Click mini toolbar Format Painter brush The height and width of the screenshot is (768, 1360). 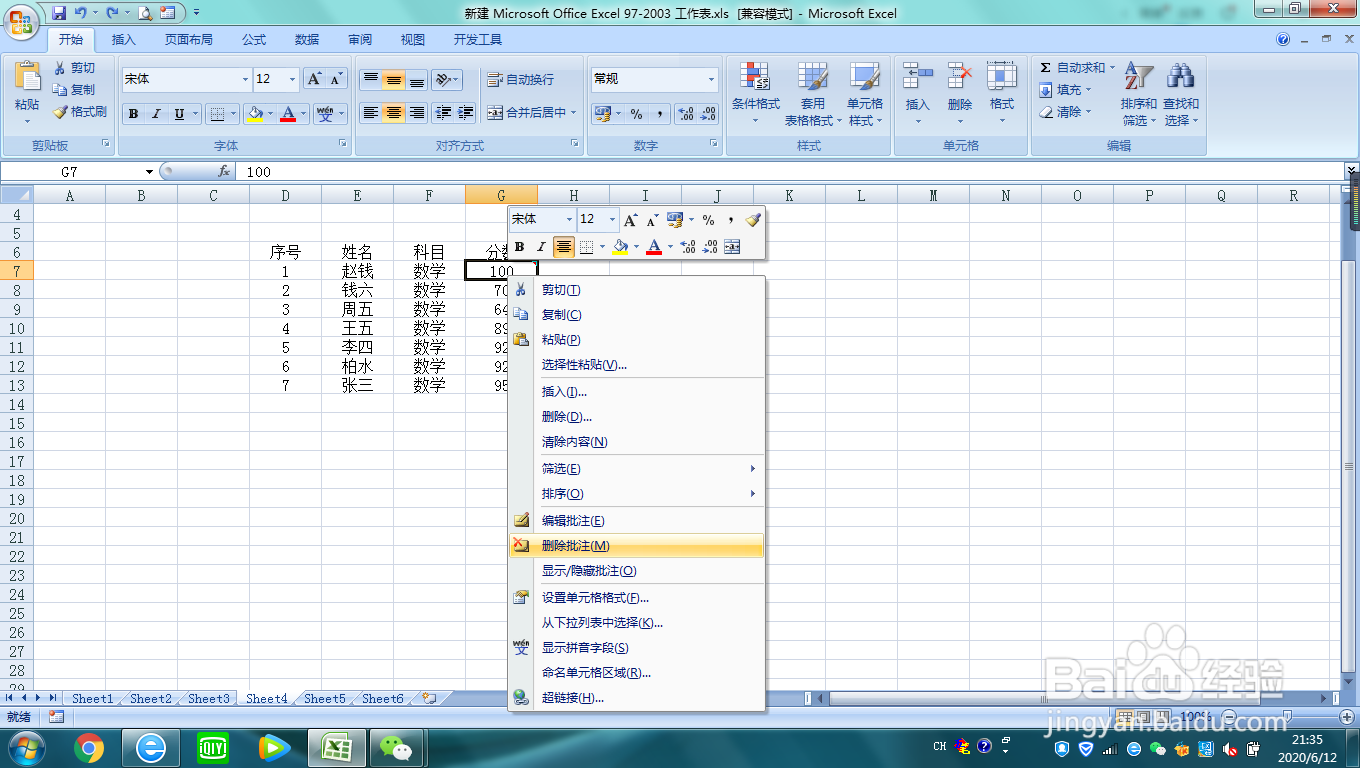[752, 220]
